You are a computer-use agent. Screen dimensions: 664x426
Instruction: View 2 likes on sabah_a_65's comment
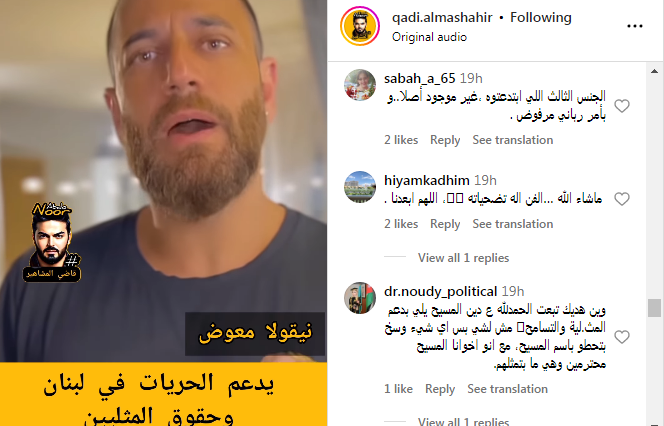click(x=401, y=140)
